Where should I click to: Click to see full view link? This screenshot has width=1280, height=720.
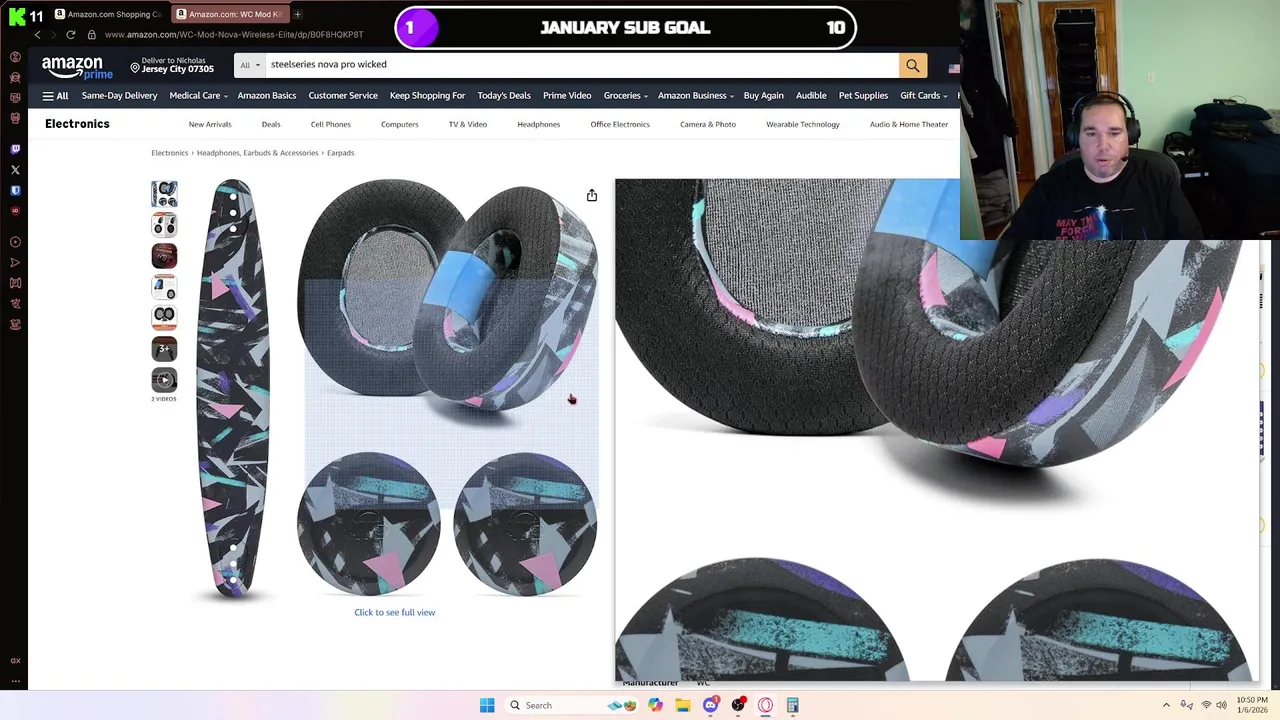point(395,612)
